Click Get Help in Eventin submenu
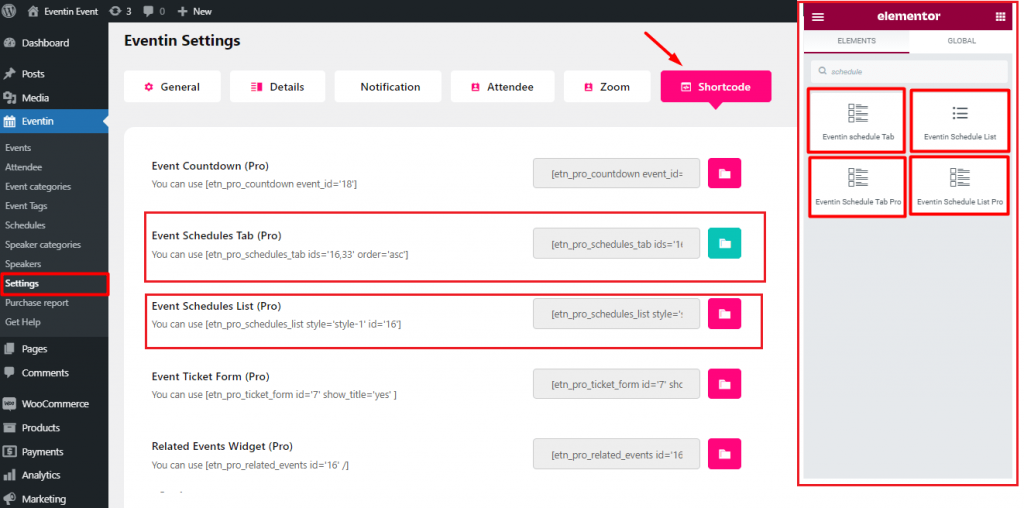 [x=23, y=322]
